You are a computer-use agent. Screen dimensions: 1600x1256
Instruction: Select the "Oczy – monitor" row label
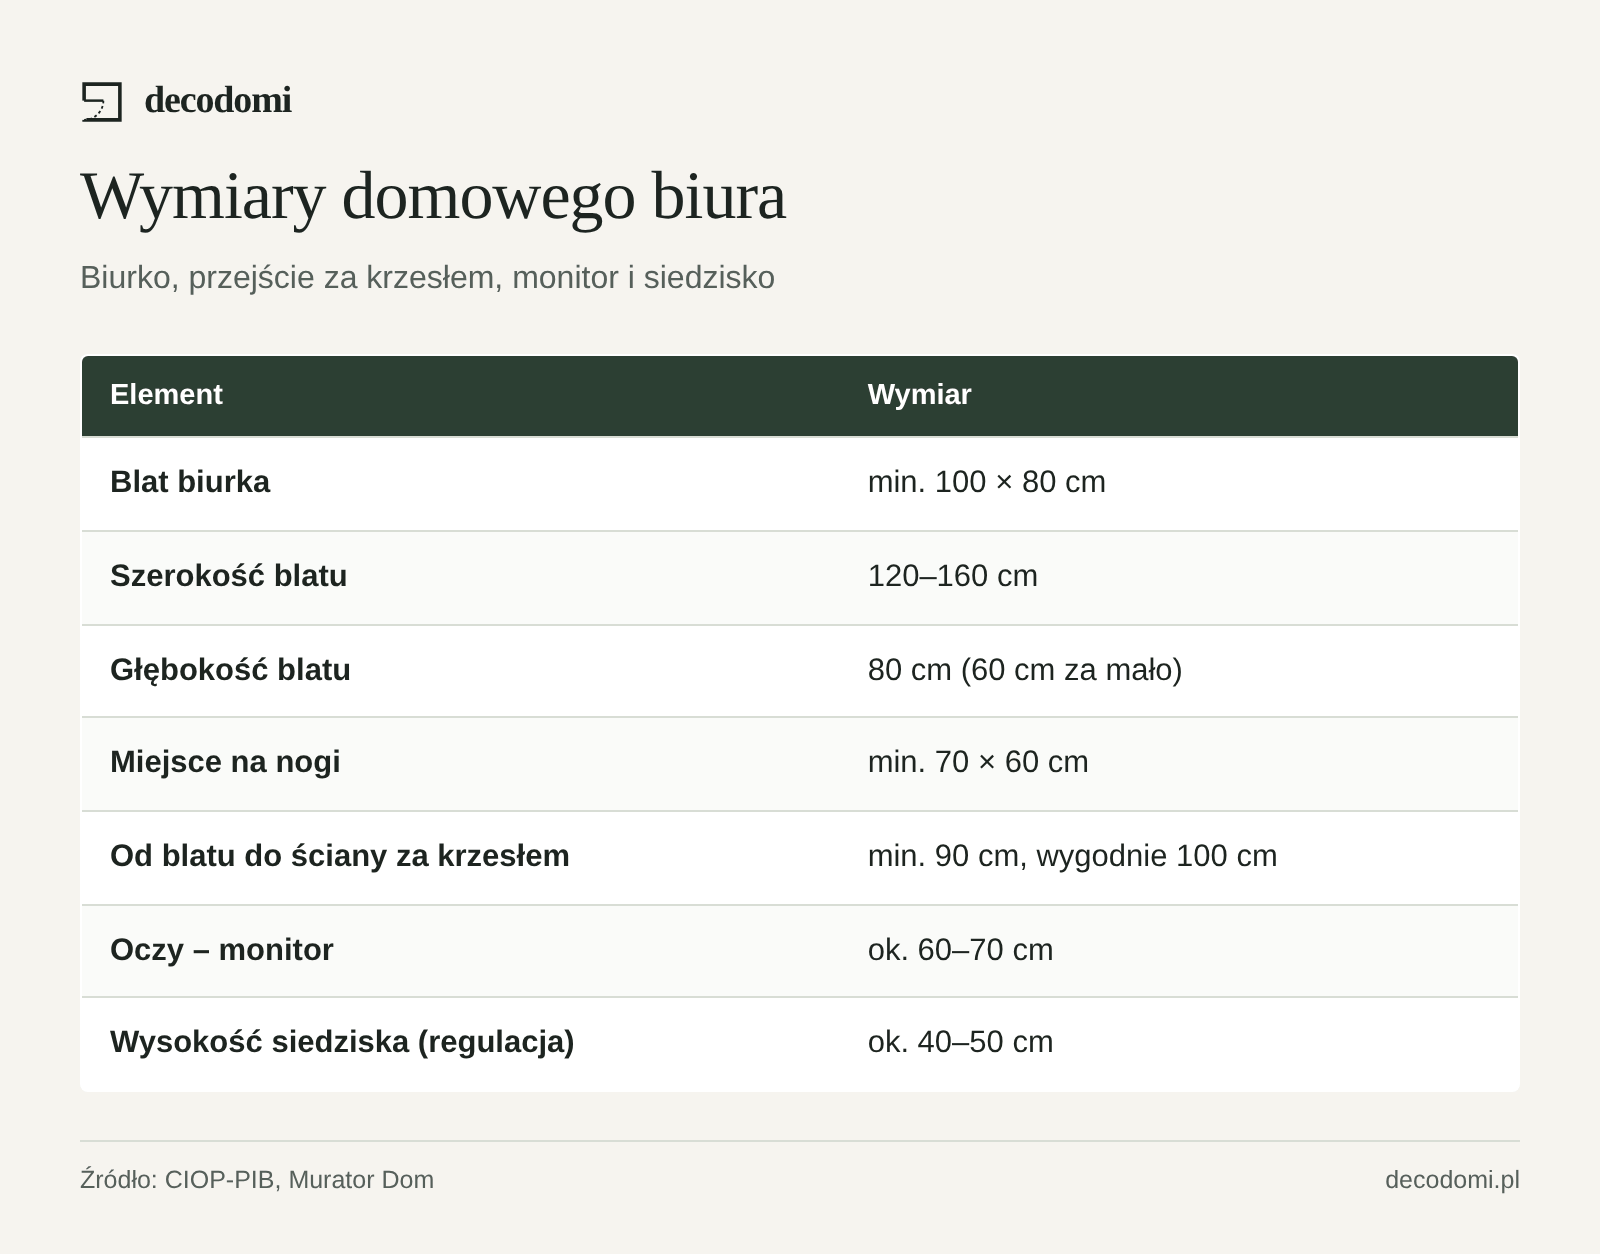tap(221, 950)
